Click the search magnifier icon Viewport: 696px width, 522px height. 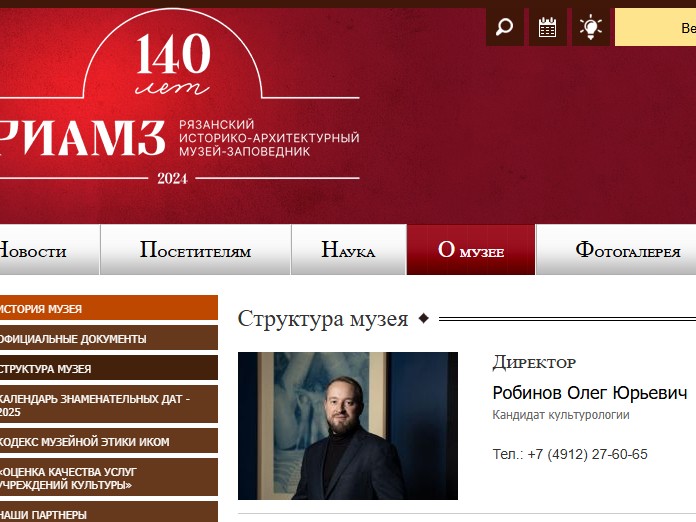505,27
